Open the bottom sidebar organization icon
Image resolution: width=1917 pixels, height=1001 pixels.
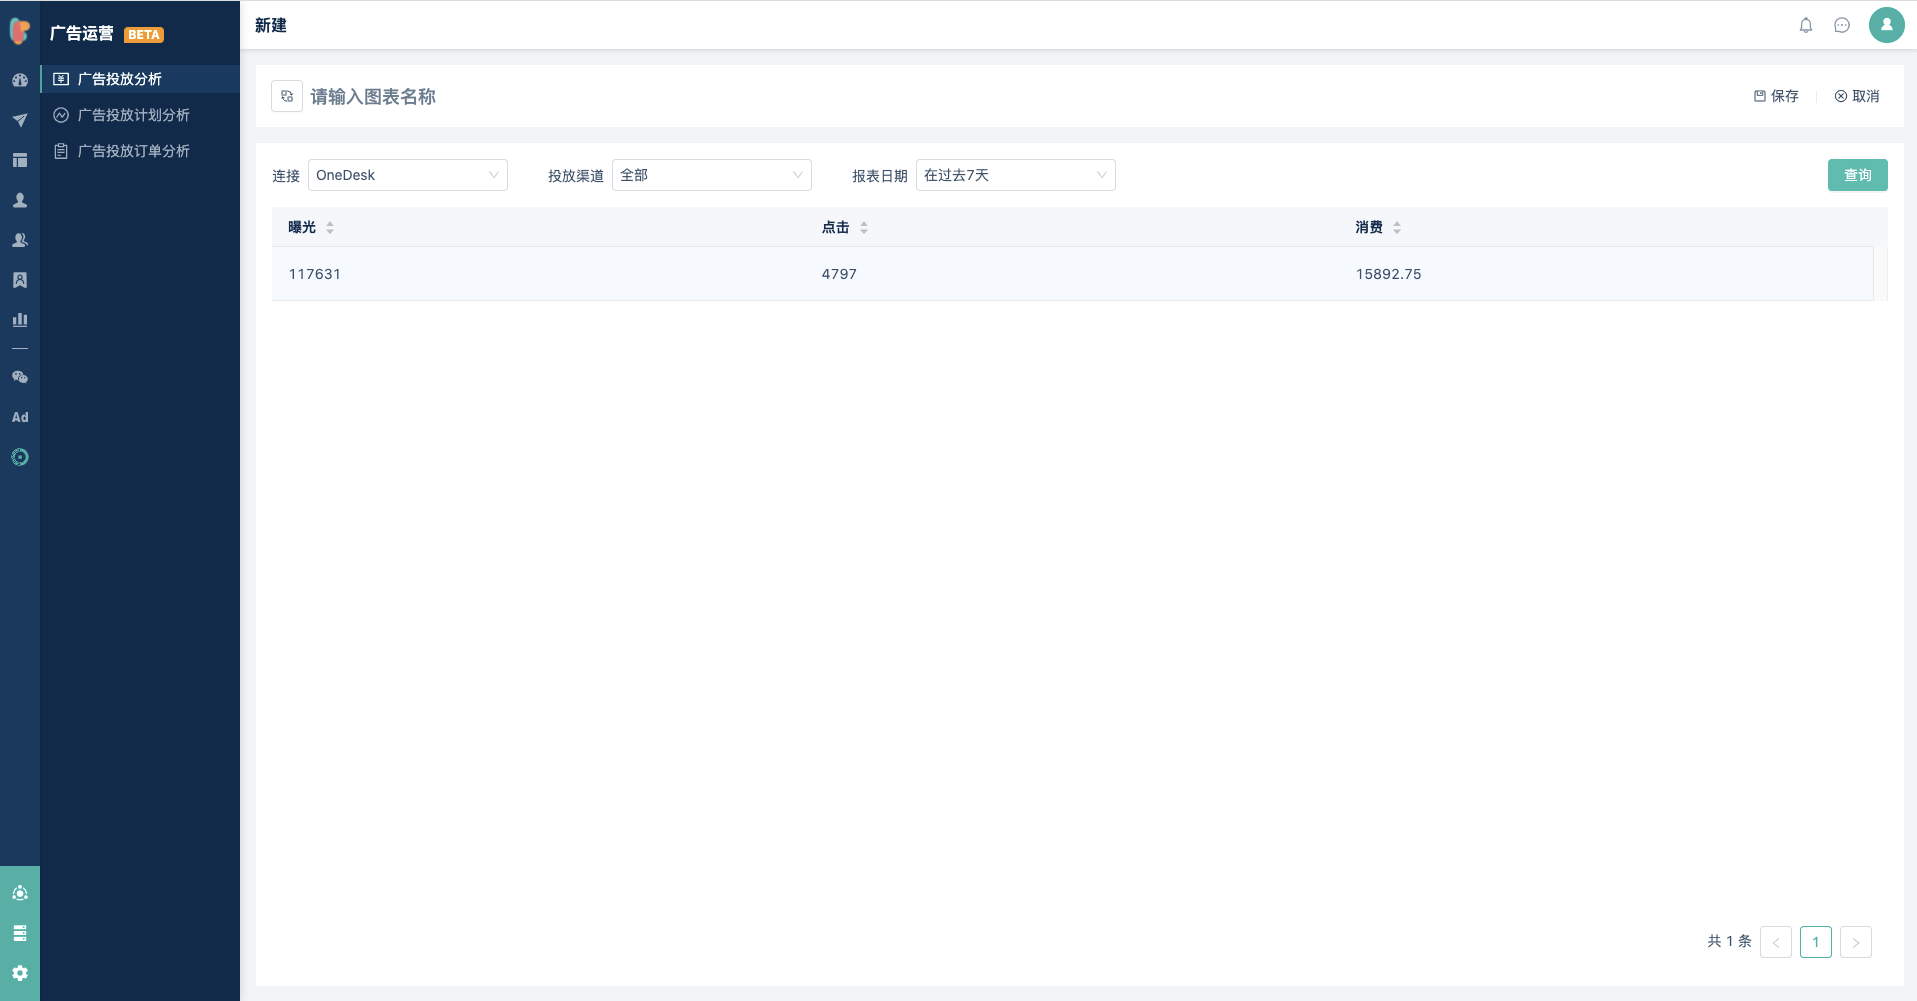[20, 893]
